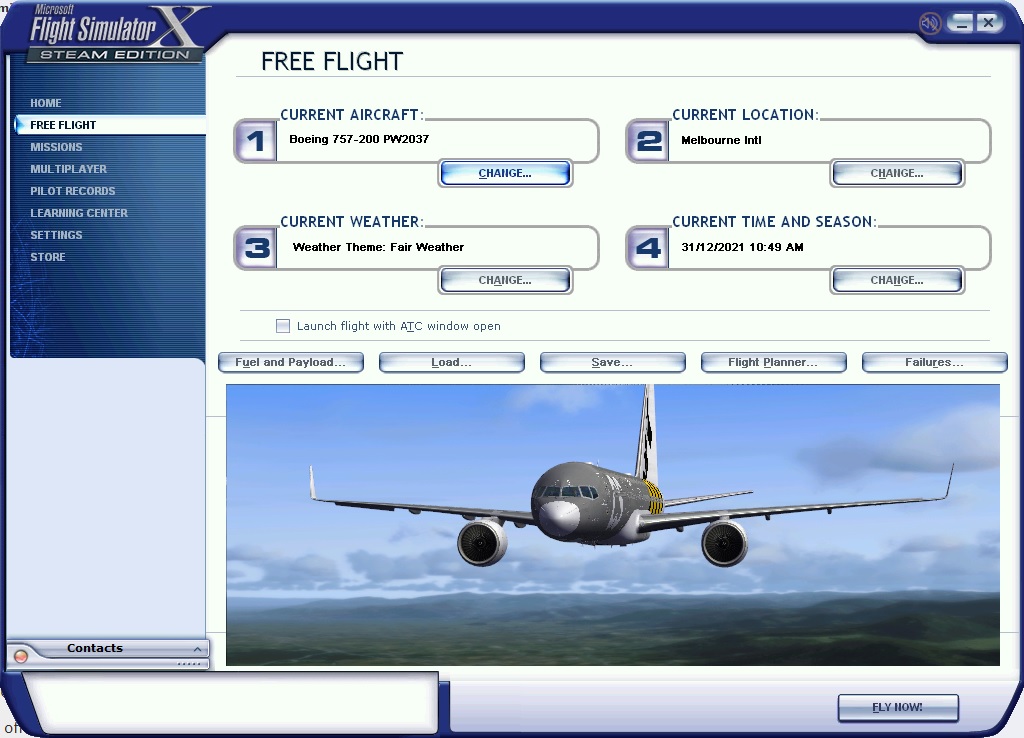1024x738 pixels.
Task: Go to the HOME section
Action: [46, 103]
